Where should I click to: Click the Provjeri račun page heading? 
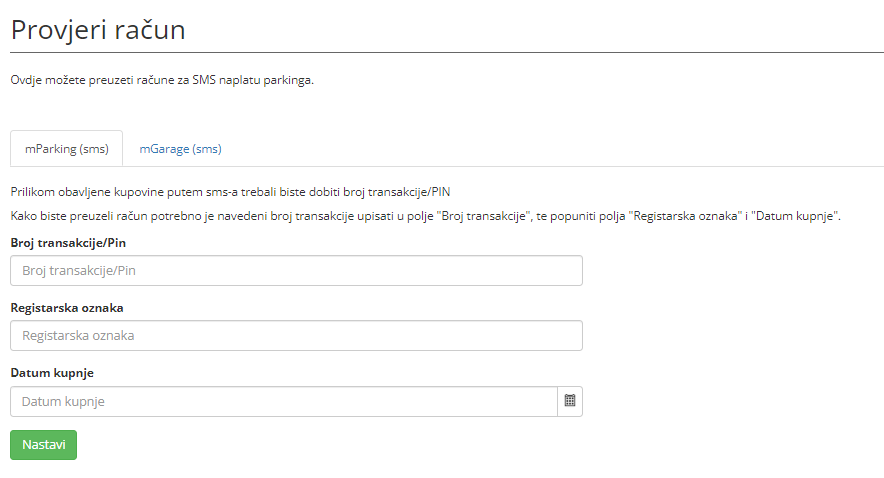[98, 30]
